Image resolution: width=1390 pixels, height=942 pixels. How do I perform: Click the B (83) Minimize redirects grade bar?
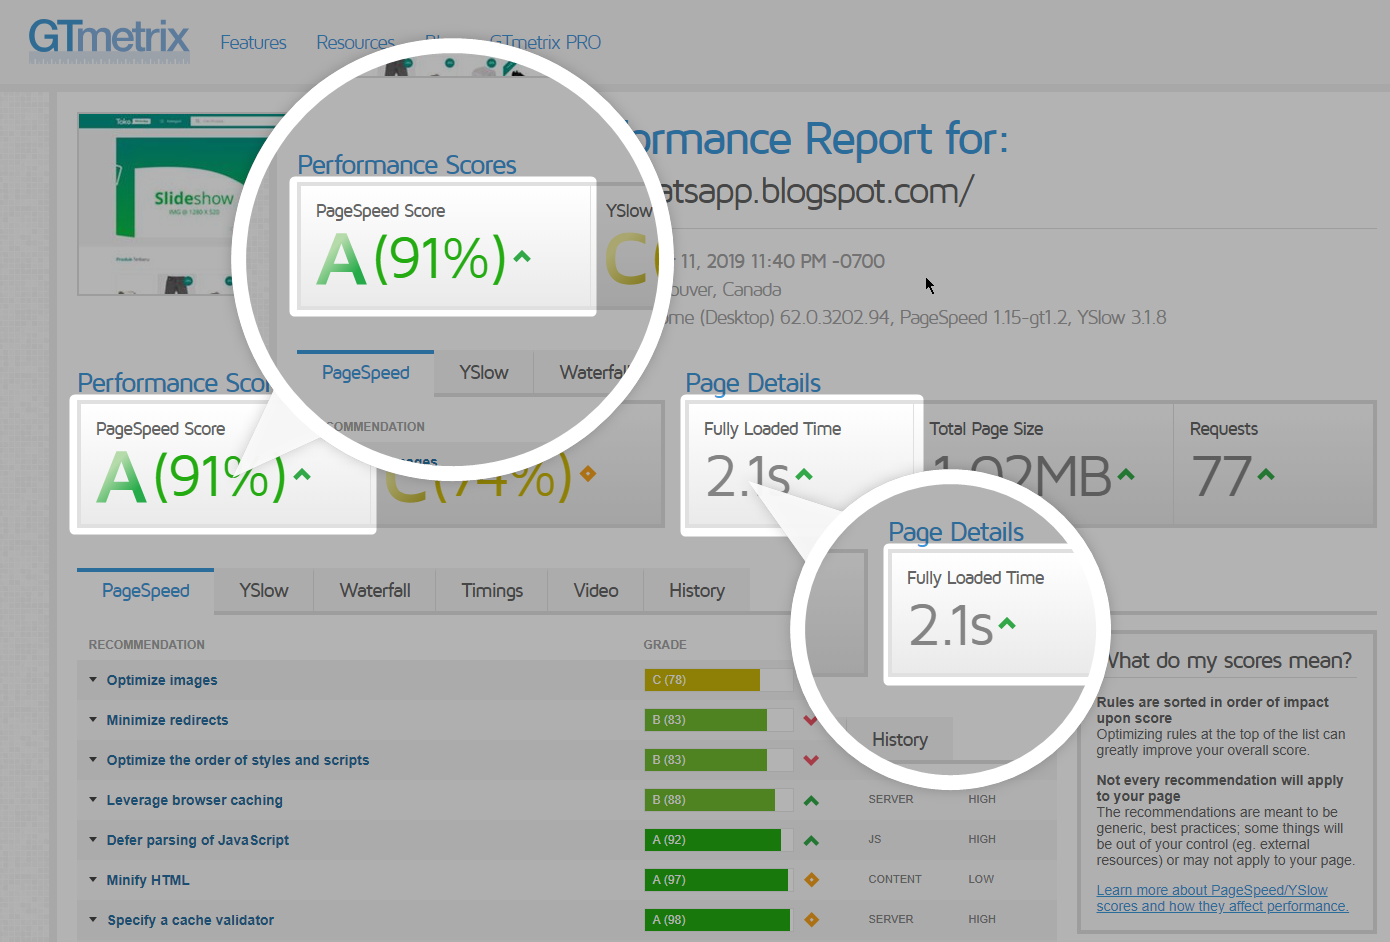718,720
